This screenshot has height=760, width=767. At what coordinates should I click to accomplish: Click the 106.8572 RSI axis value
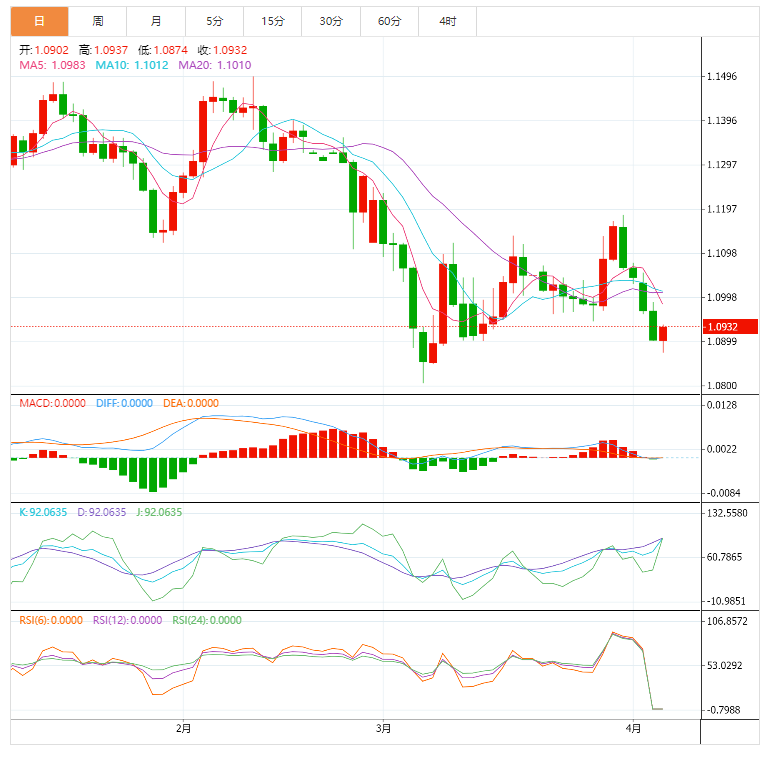click(727, 621)
